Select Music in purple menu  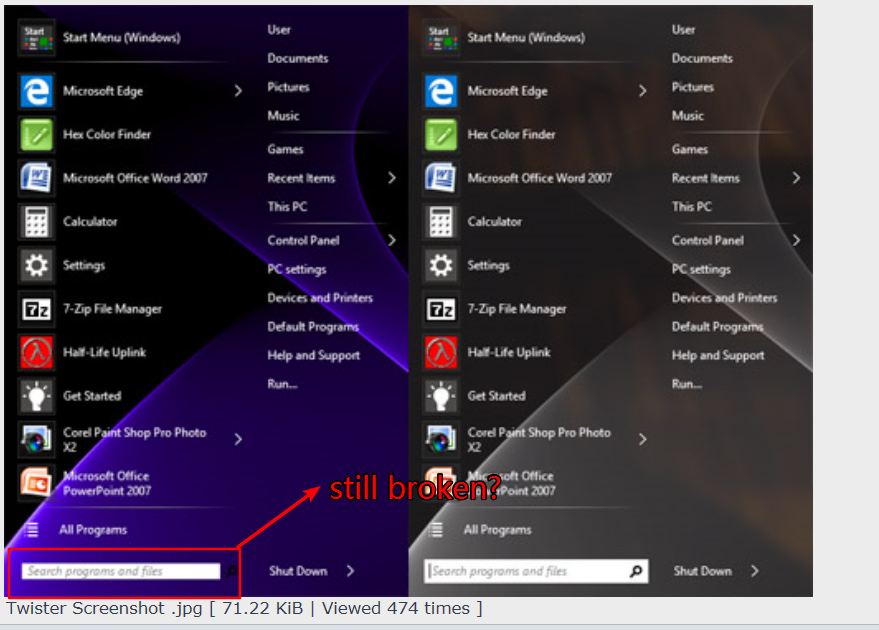[x=283, y=115]
